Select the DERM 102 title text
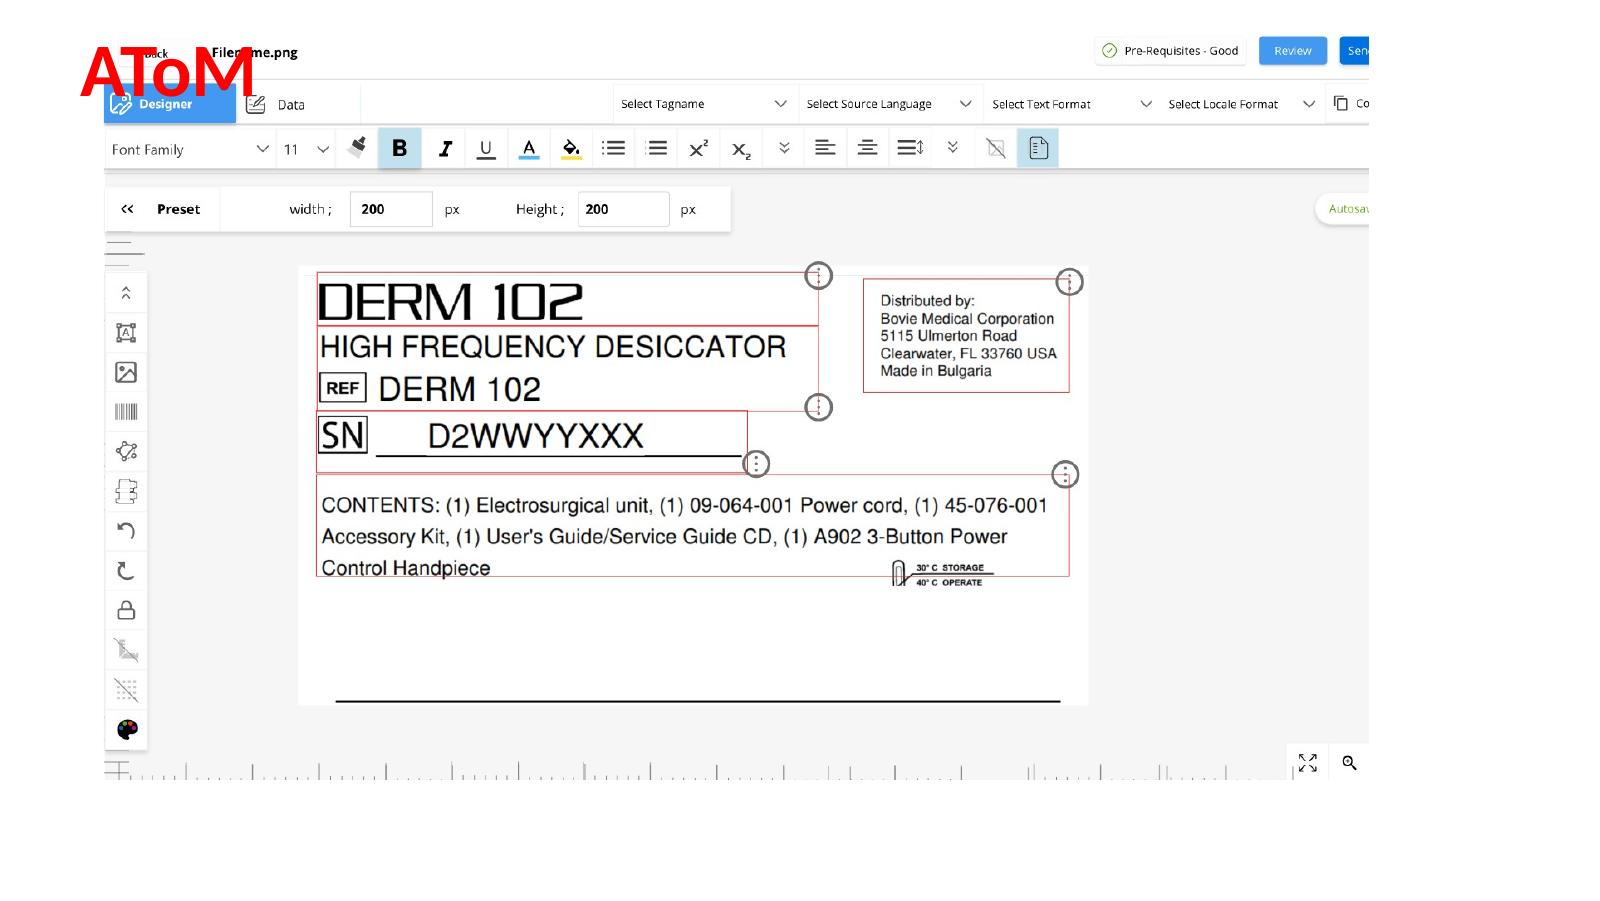Screen dimensions: 1600x901 [450, 301]
